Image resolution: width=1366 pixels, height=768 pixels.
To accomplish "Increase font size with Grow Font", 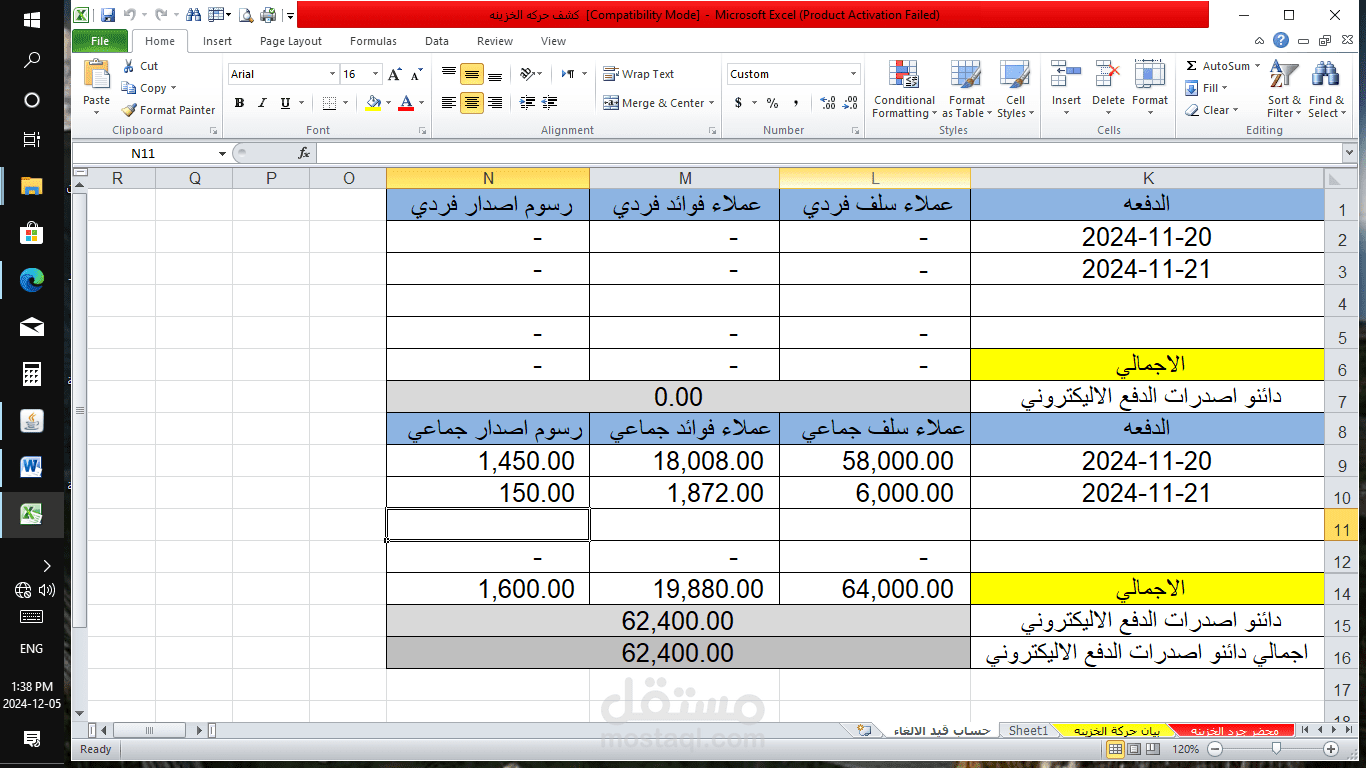I will coord(395,74).
